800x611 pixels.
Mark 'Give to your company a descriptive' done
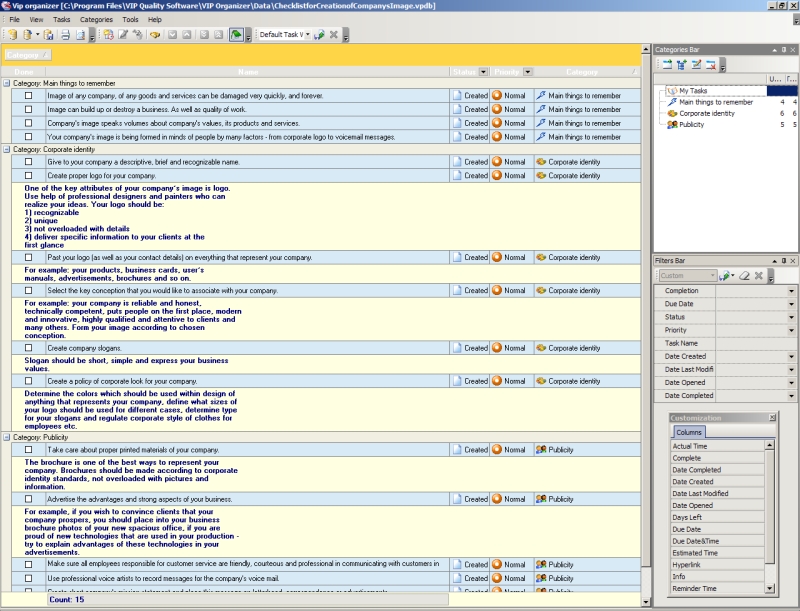(x=29, y=162)
